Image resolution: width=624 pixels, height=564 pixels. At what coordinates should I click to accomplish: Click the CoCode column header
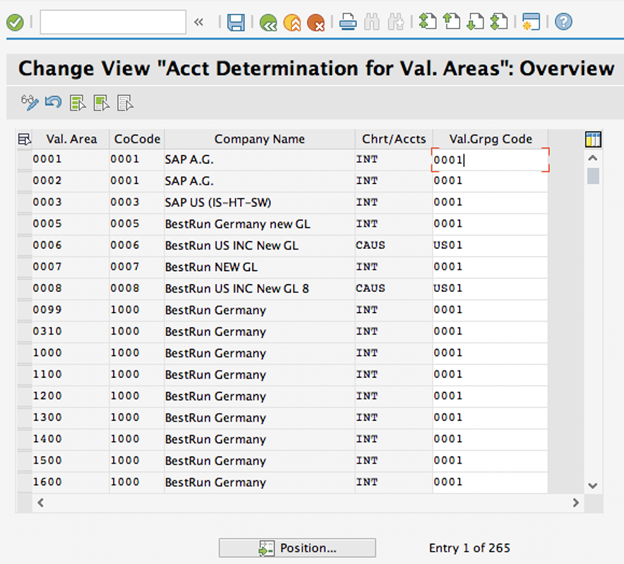(x=137, y=139)
